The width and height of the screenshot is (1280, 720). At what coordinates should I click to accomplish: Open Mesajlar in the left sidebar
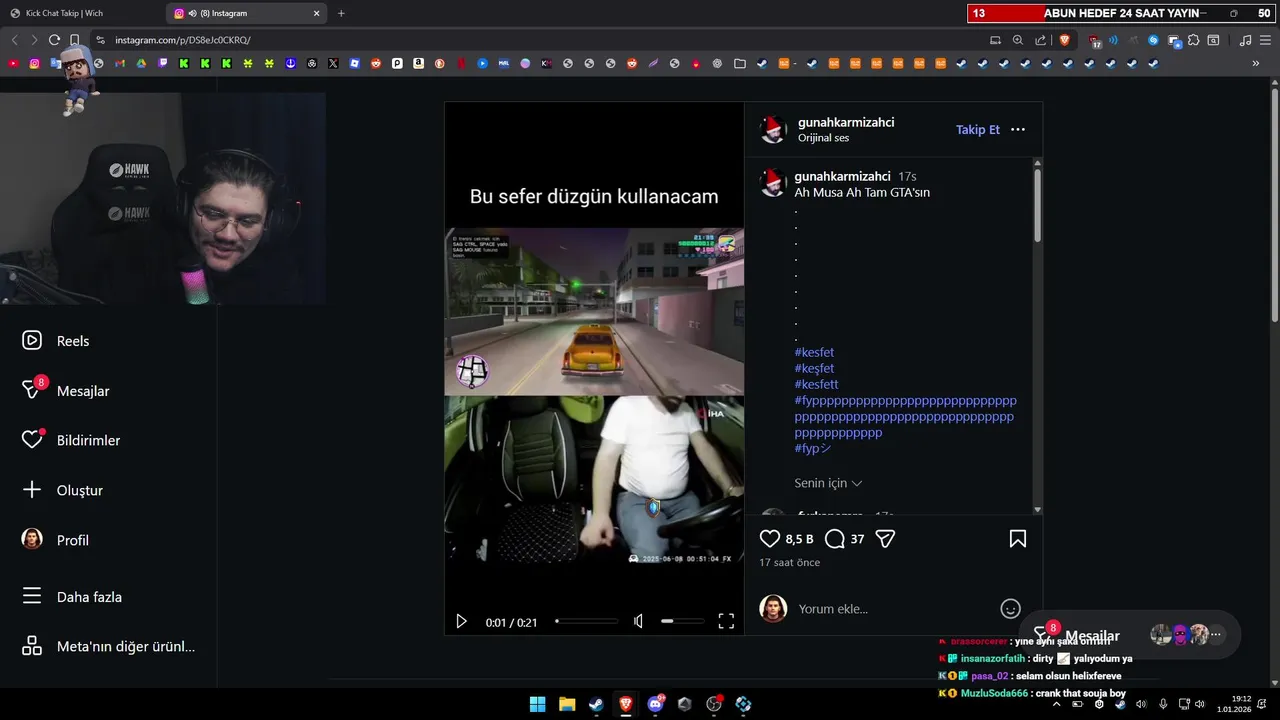pos(65,391)
